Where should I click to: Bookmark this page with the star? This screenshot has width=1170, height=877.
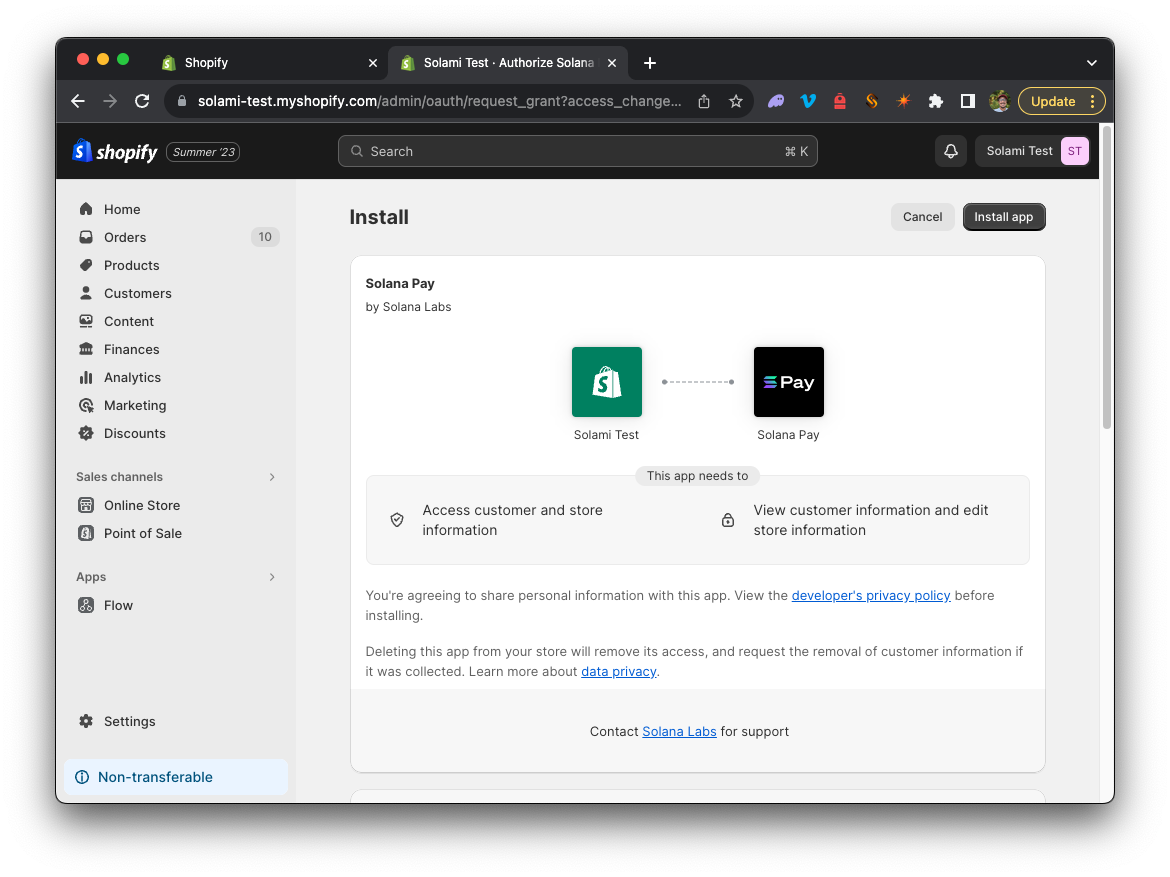tap(736, 102)
